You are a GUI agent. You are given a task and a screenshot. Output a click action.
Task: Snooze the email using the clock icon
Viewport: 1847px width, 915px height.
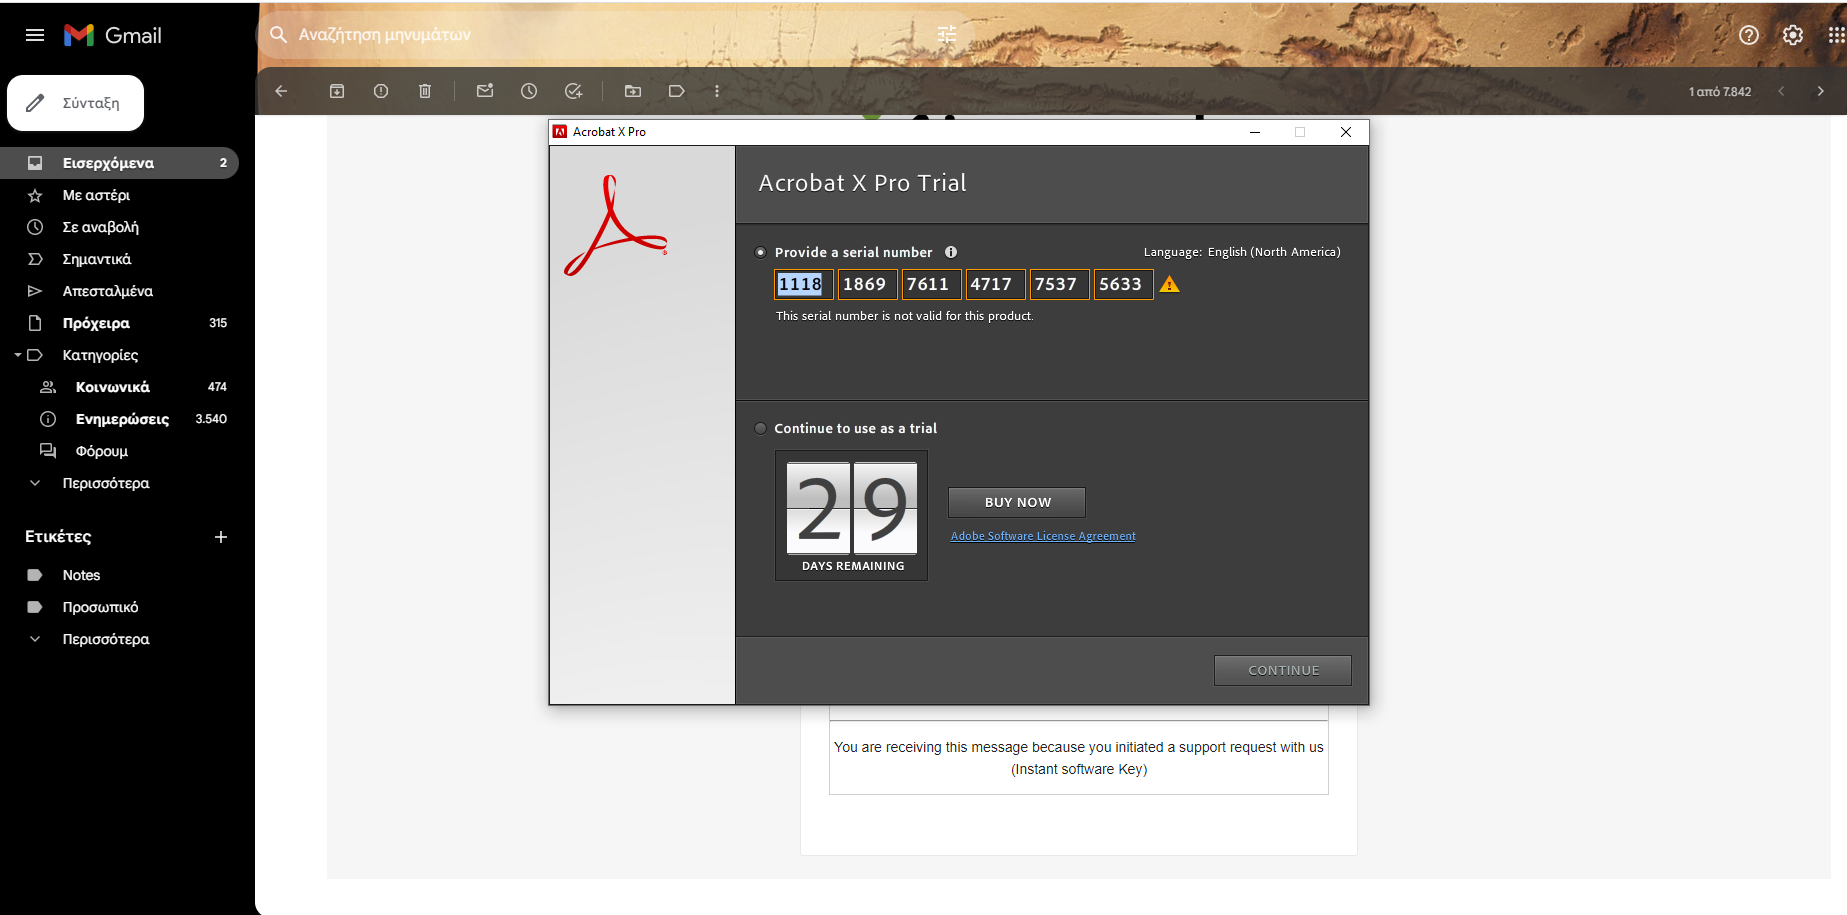(529, 91)
